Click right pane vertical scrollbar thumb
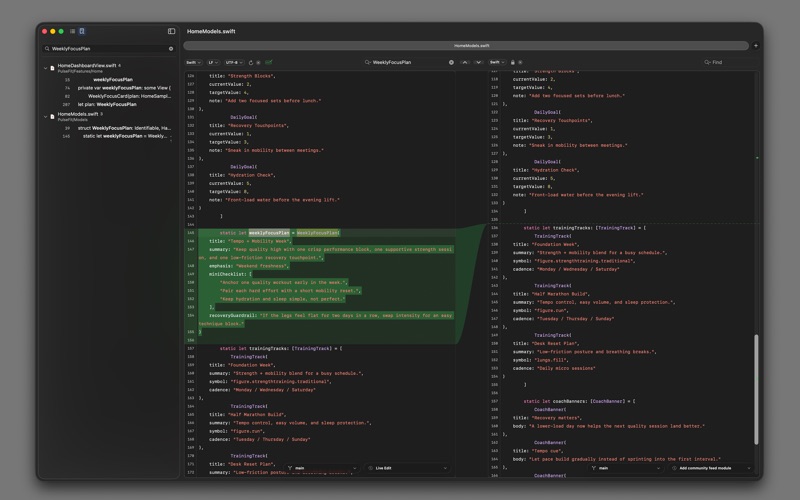This screenshot has height=500, width=800. click(756, 389)
